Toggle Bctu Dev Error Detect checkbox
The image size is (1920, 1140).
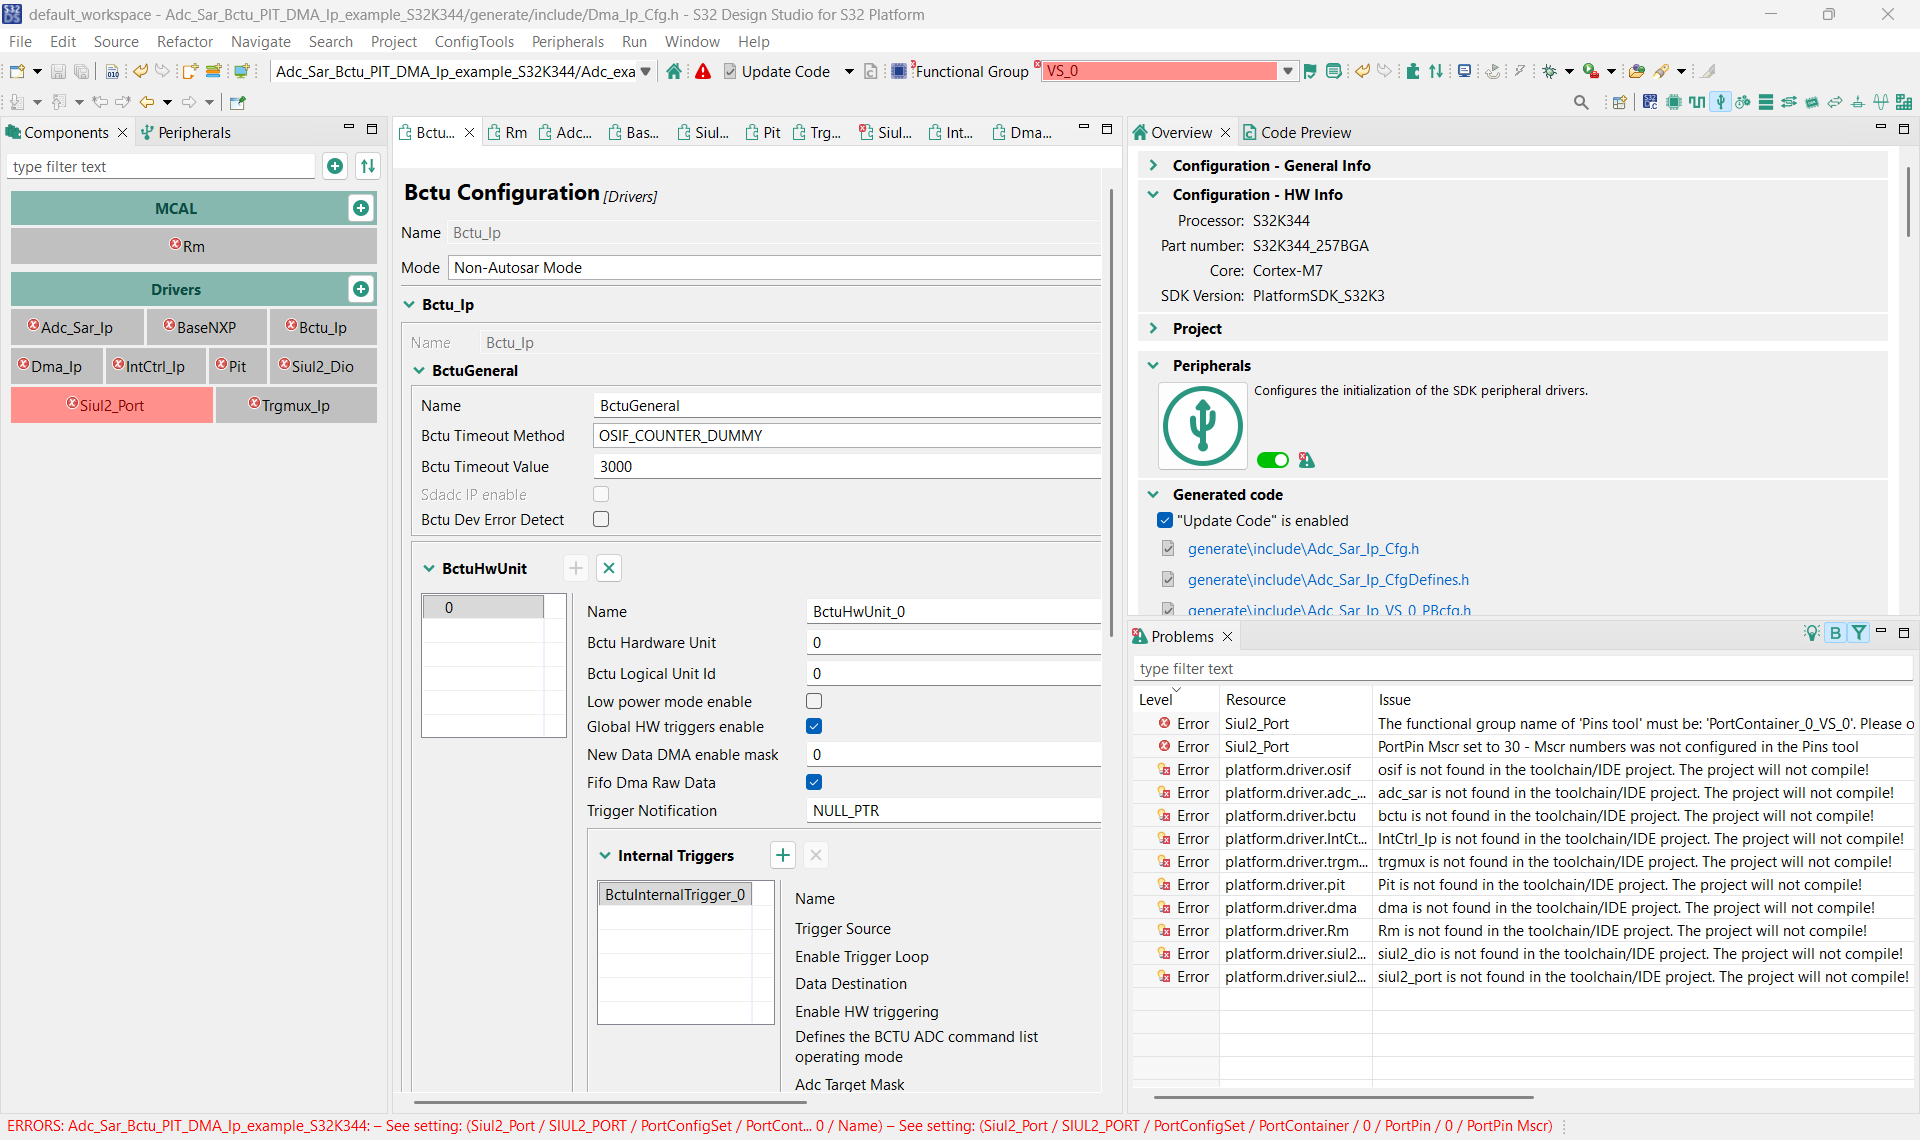click(601, 519)
